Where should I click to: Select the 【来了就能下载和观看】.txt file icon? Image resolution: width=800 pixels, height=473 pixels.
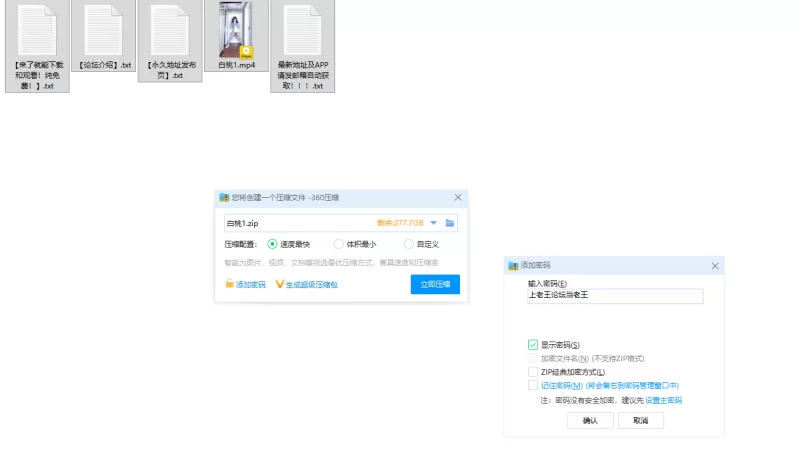point(37,30)
